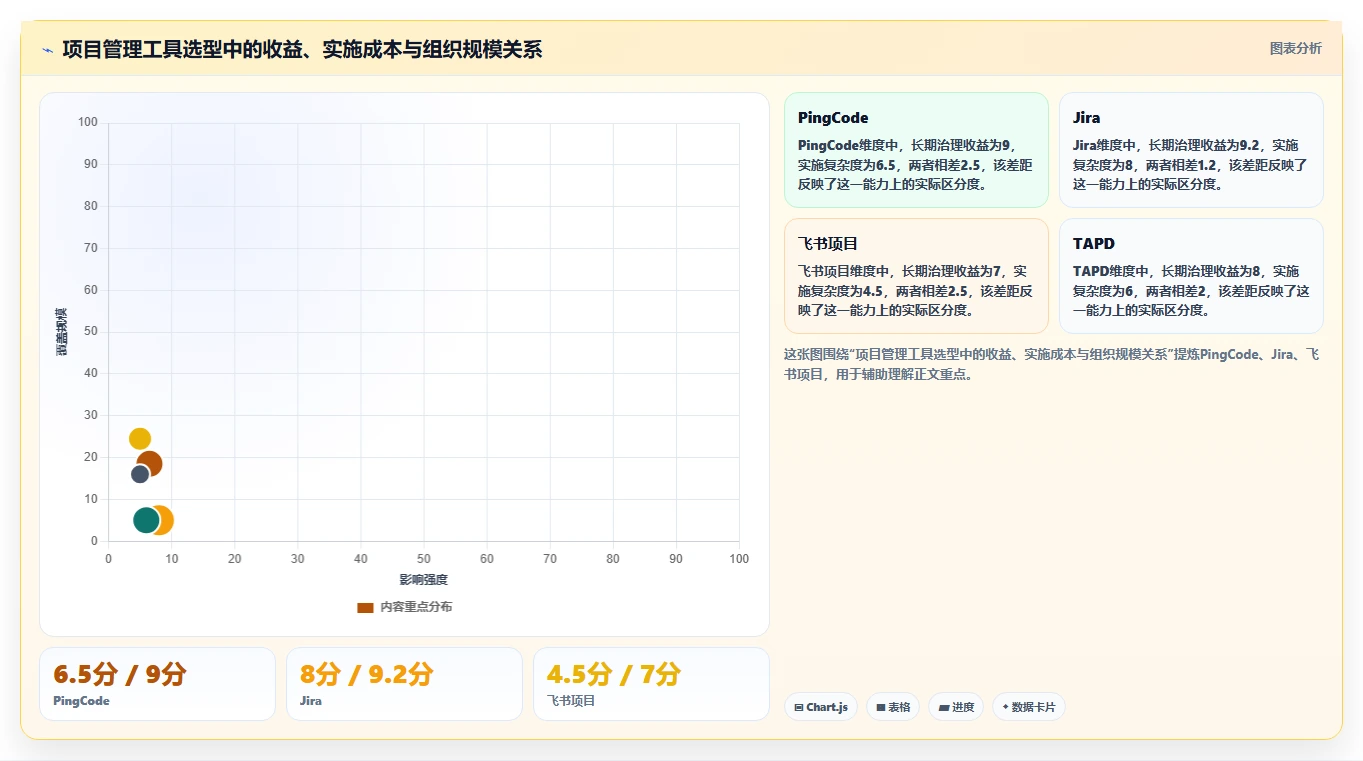Click the chart title about 项目管理工具选型

302,49
